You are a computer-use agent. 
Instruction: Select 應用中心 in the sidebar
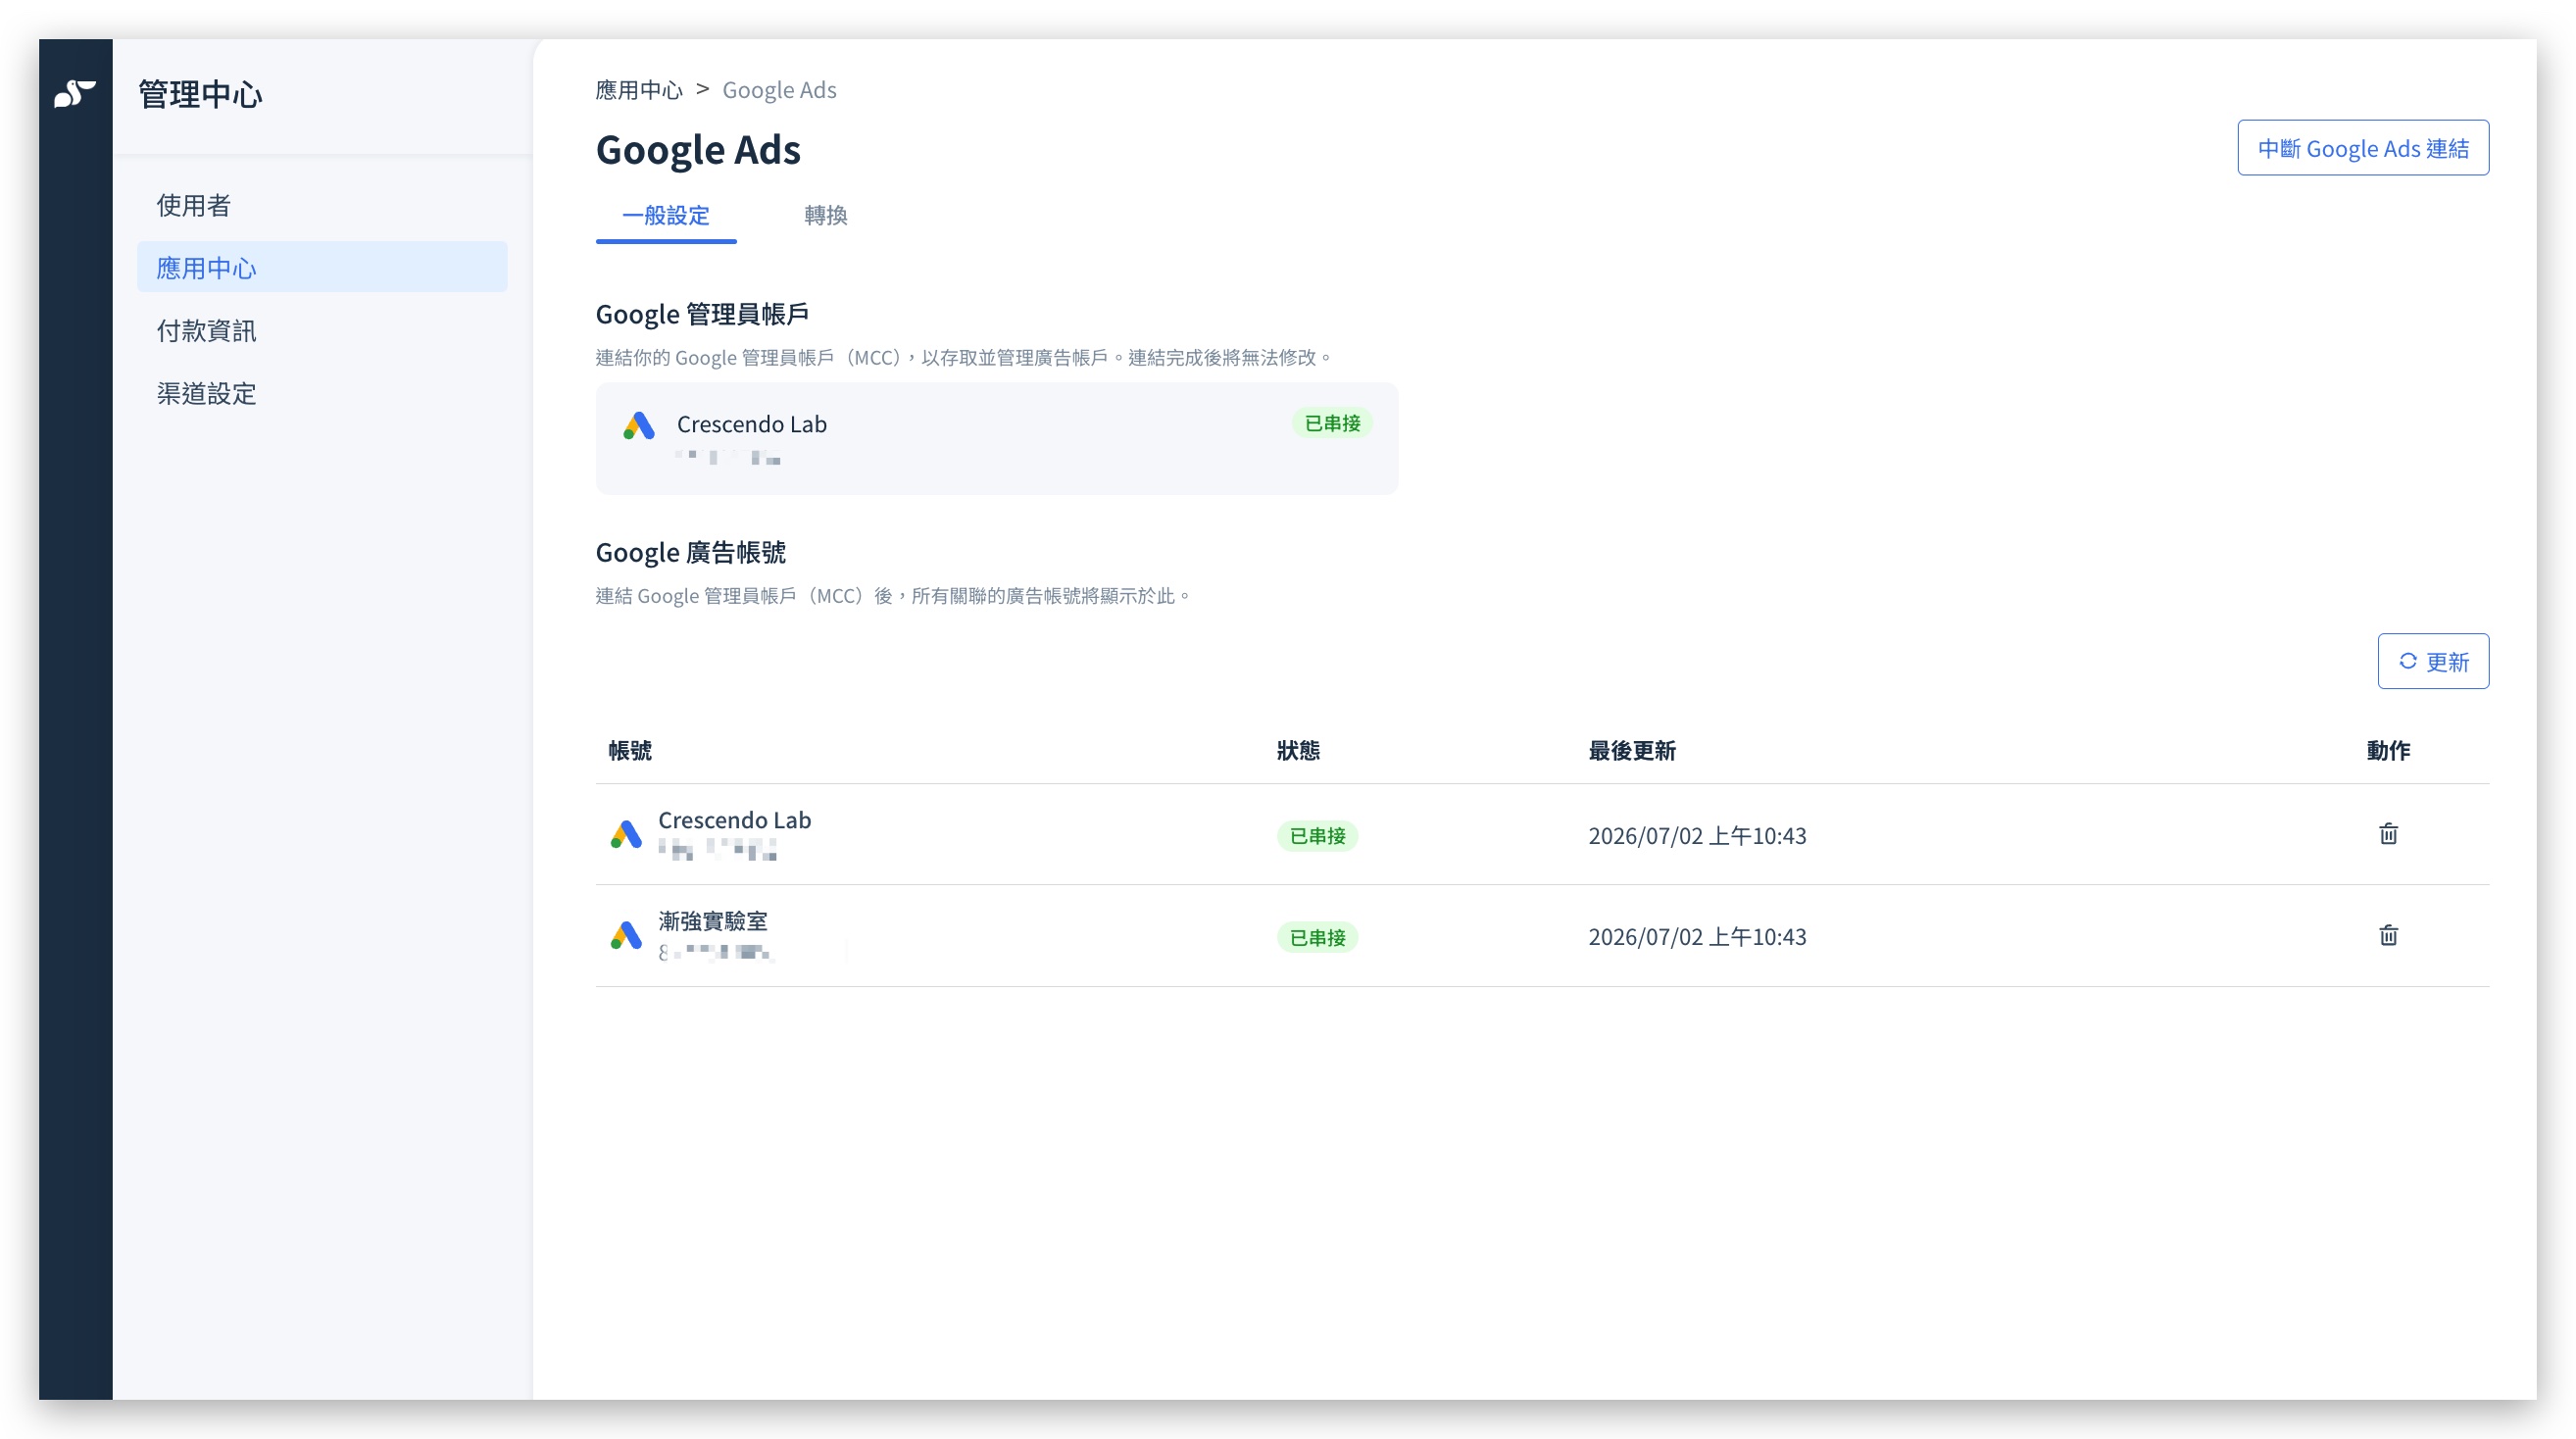pyautogui.click(x=322, y=267)
